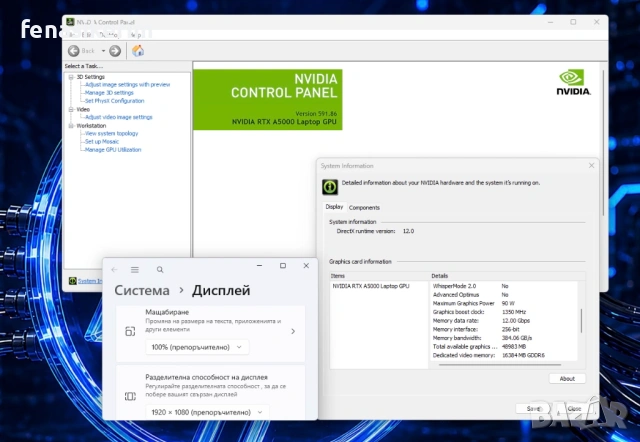Click the Мащабиране scale icon
640x442 pixels.
(130, 331)
